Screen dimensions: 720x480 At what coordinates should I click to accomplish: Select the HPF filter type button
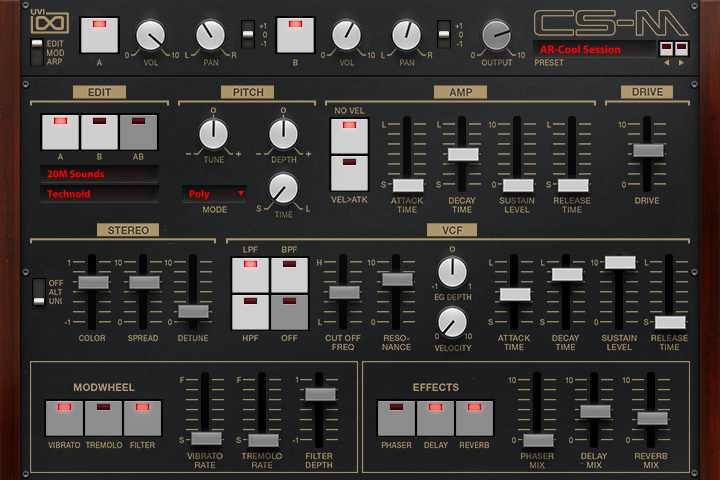click(251, 312)
